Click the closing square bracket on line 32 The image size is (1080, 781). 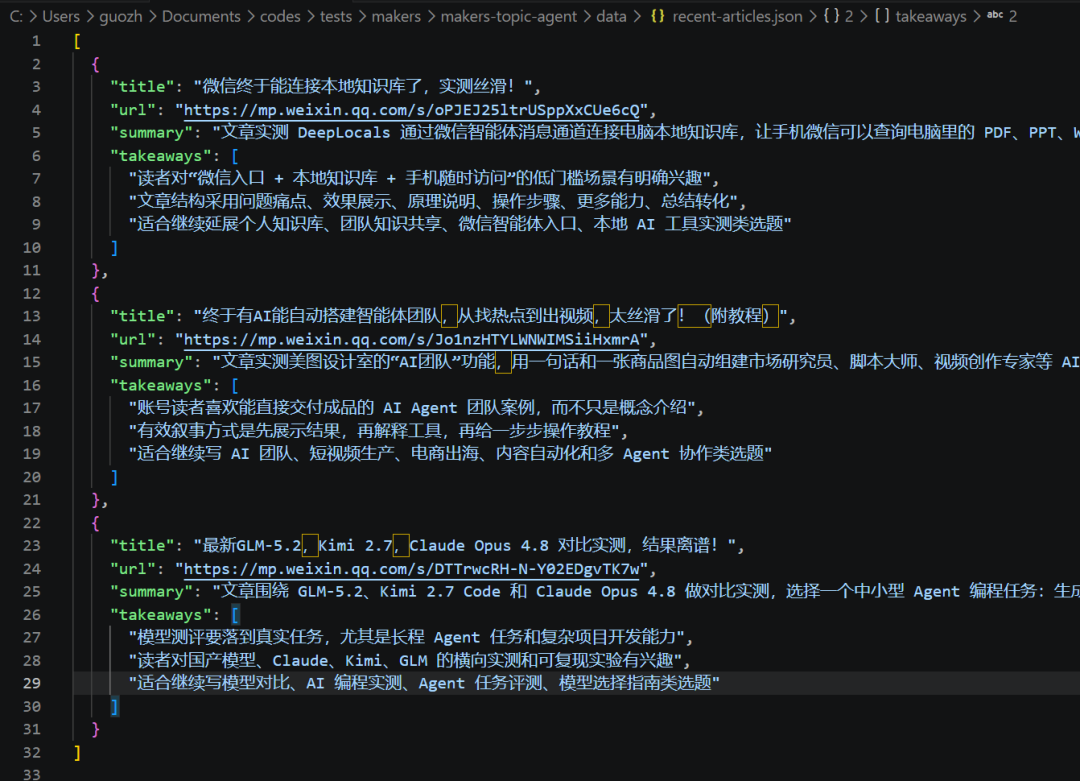pos(77,752)
